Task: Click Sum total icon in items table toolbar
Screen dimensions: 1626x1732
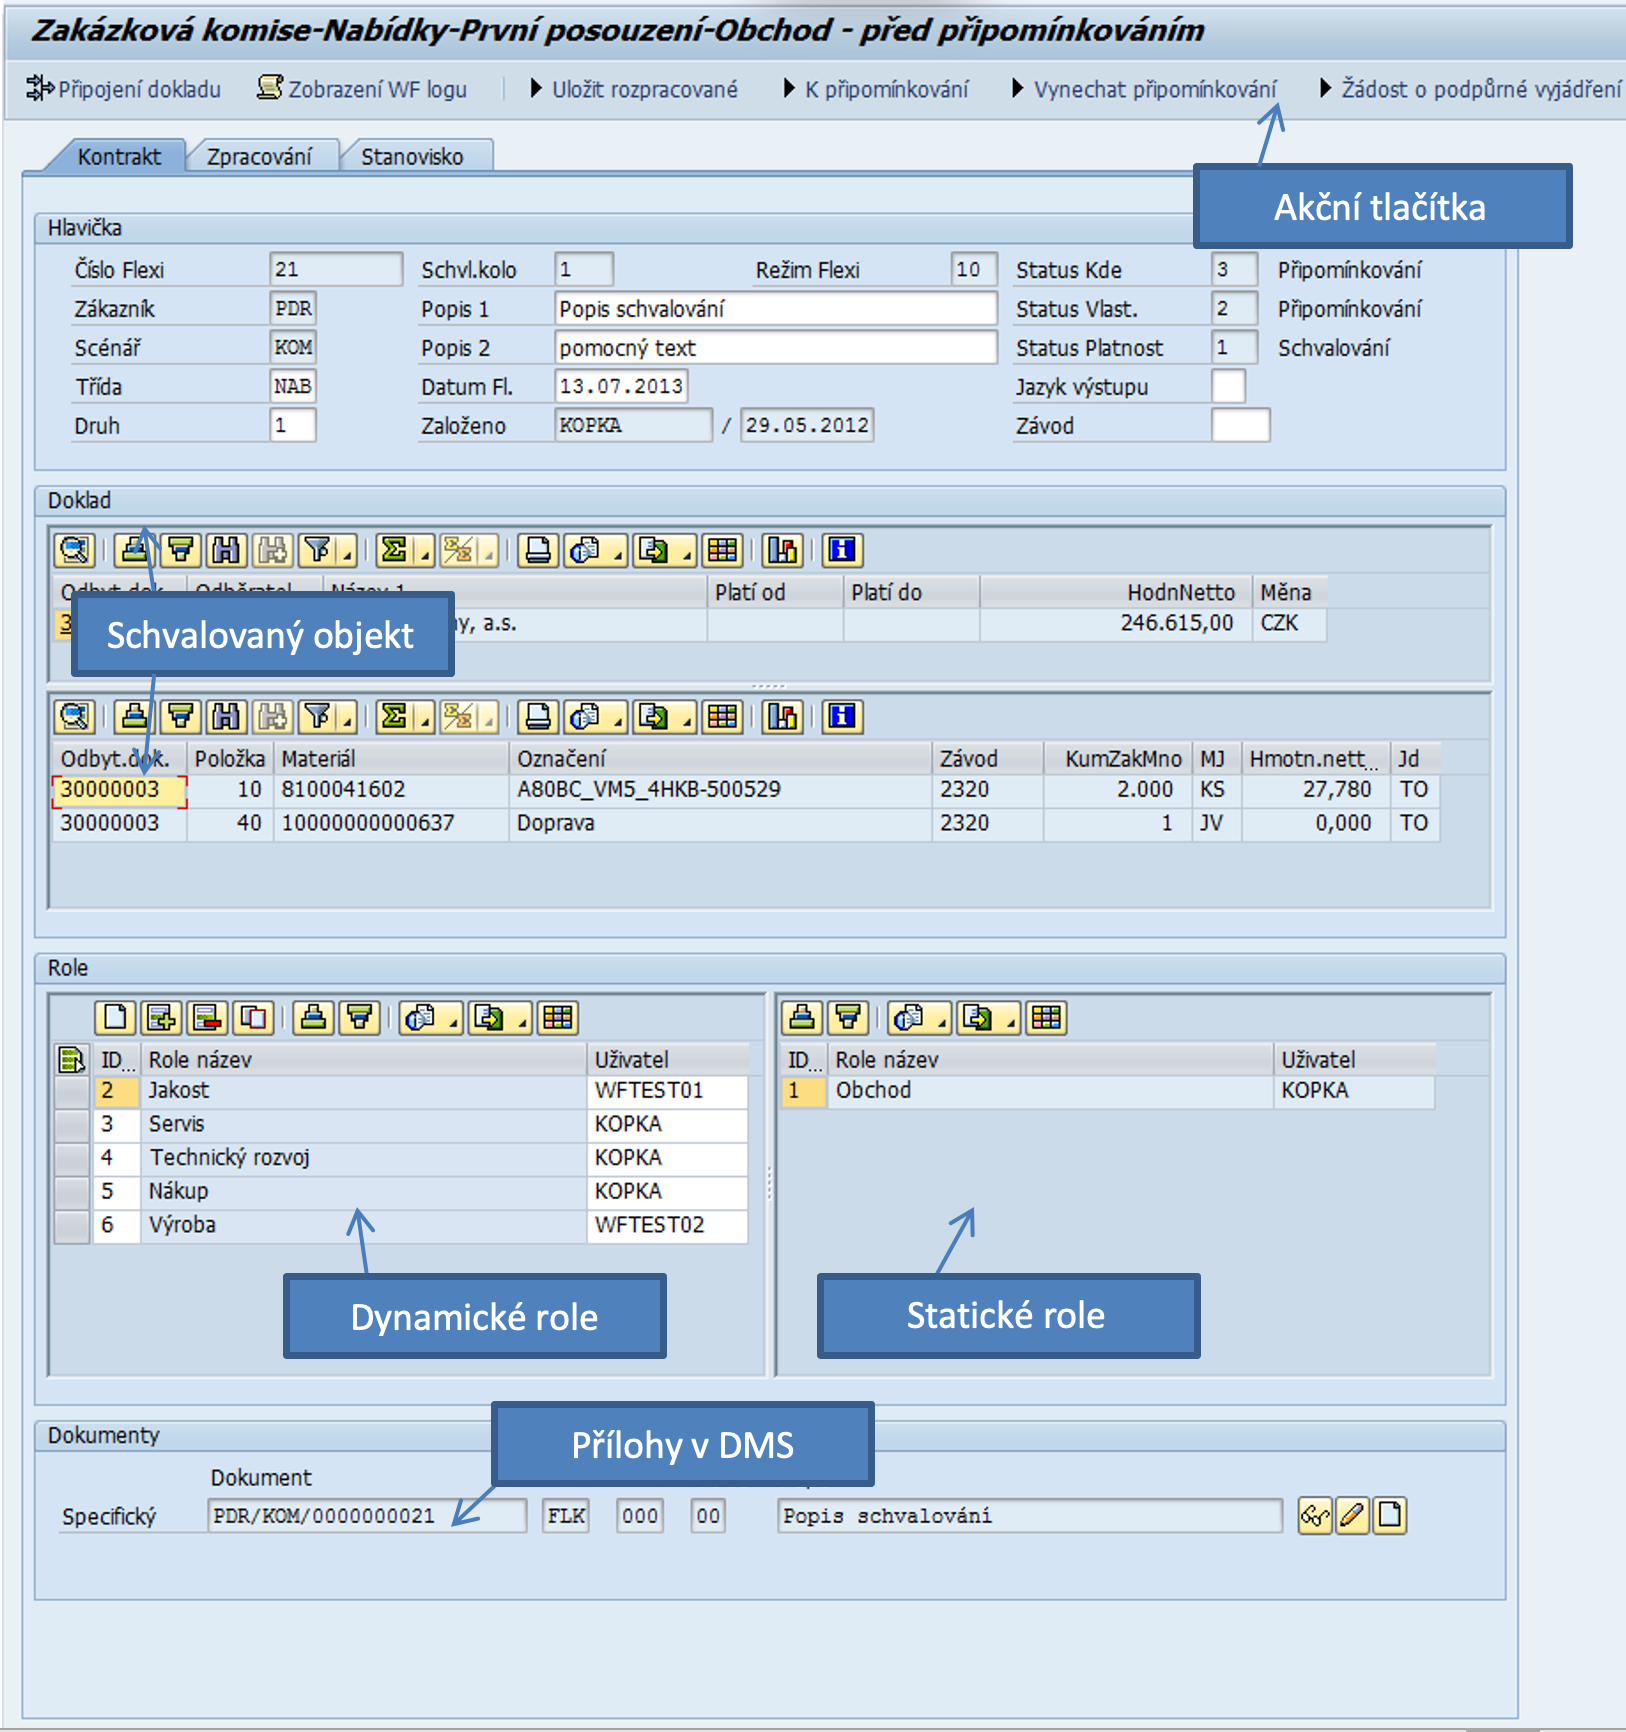Action: point(395,716)
